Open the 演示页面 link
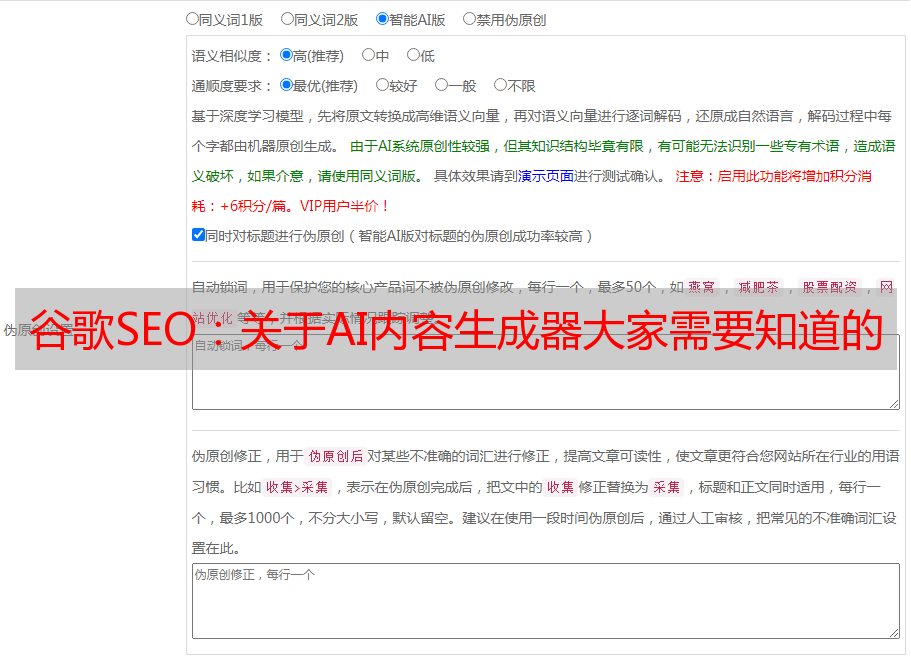 [x=546, y=176]
